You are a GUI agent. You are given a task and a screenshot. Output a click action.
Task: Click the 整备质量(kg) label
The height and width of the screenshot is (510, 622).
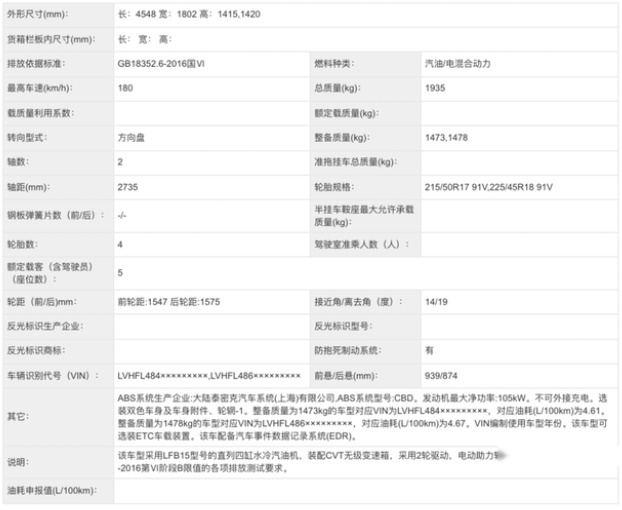click(x=342, y=138)
